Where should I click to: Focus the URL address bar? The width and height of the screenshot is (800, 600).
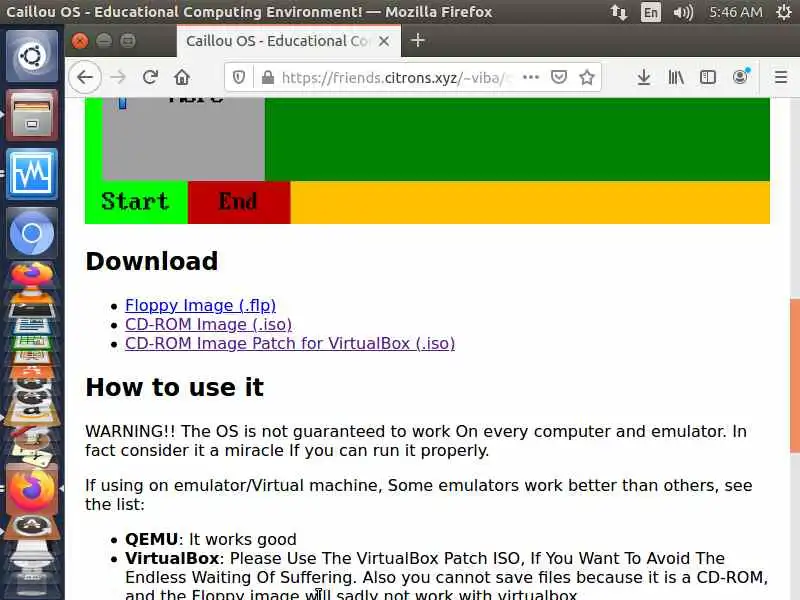point(395,78)
